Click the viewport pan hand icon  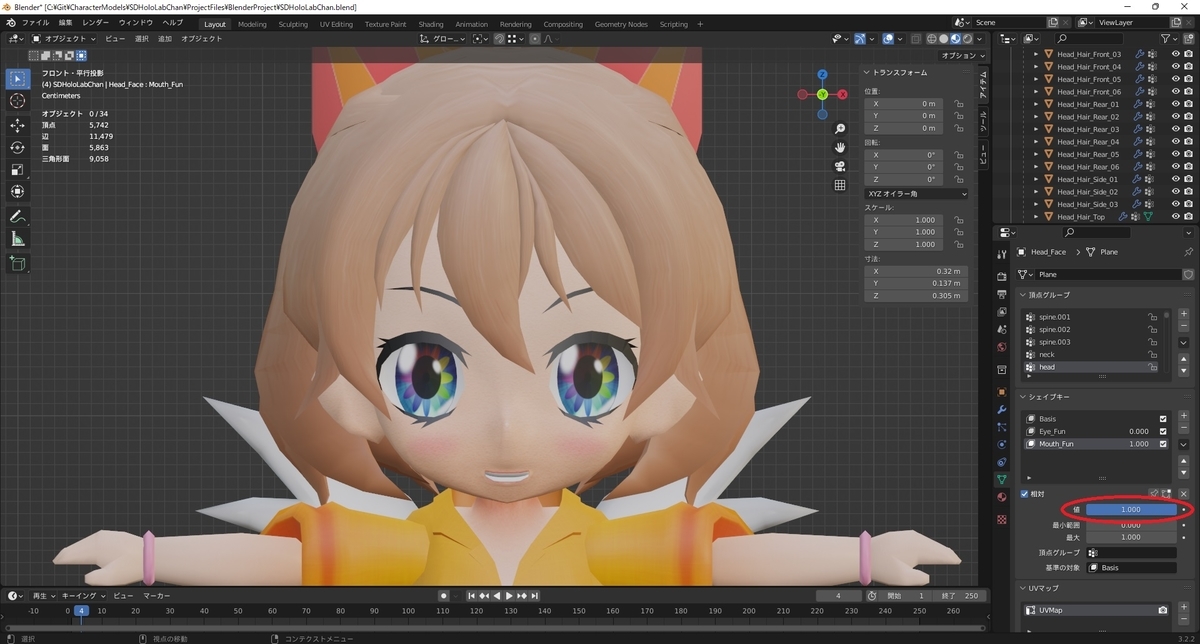841,147
